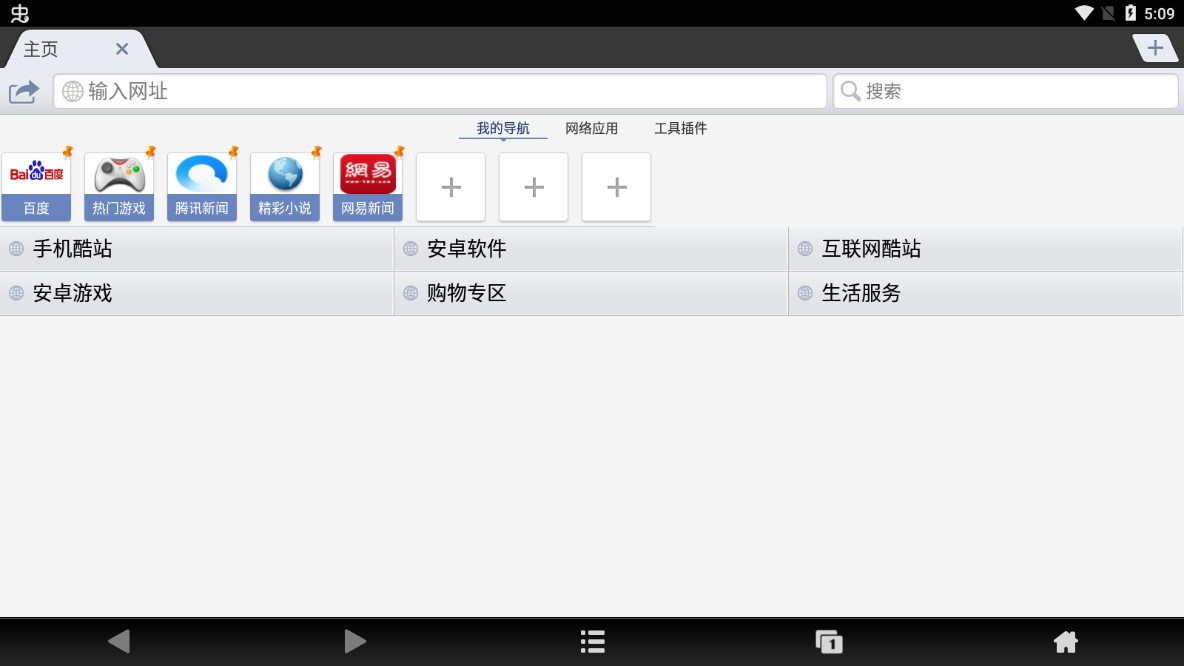
Task: Open the 网易新闻 shortcut tile
Action: pyautogui.click(x=368, y=187)
